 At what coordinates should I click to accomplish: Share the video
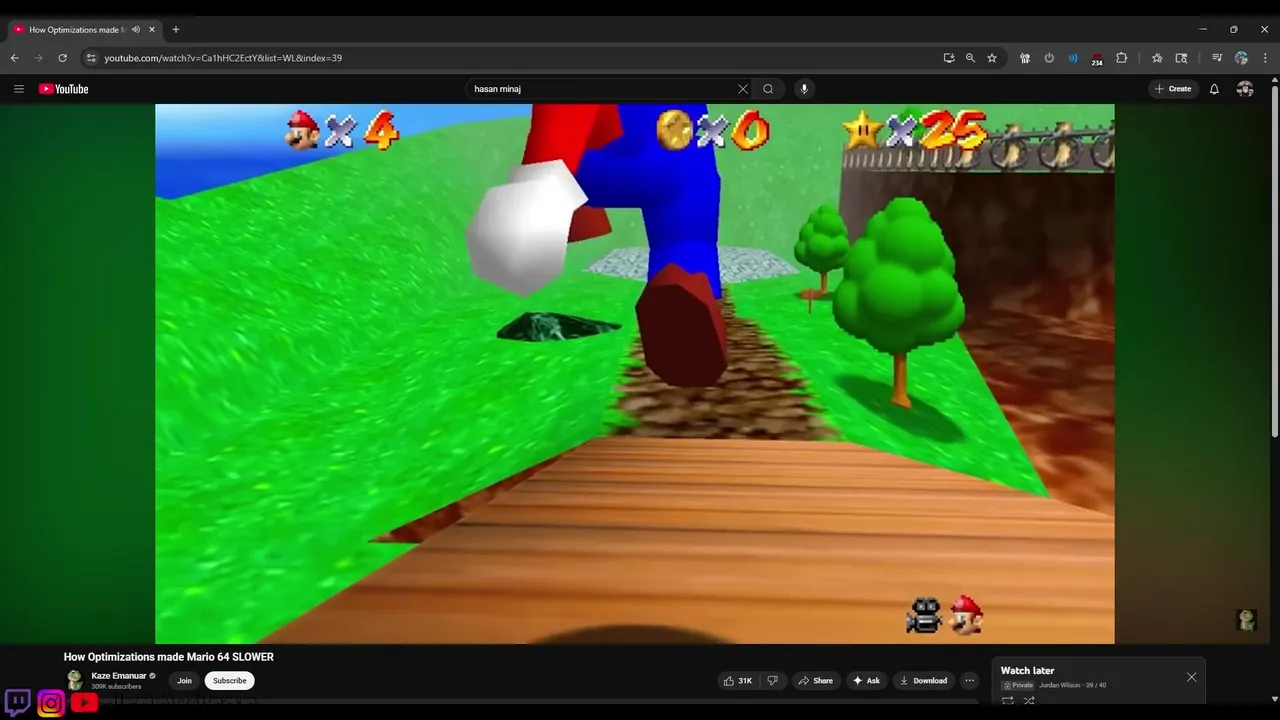(815, 681)
